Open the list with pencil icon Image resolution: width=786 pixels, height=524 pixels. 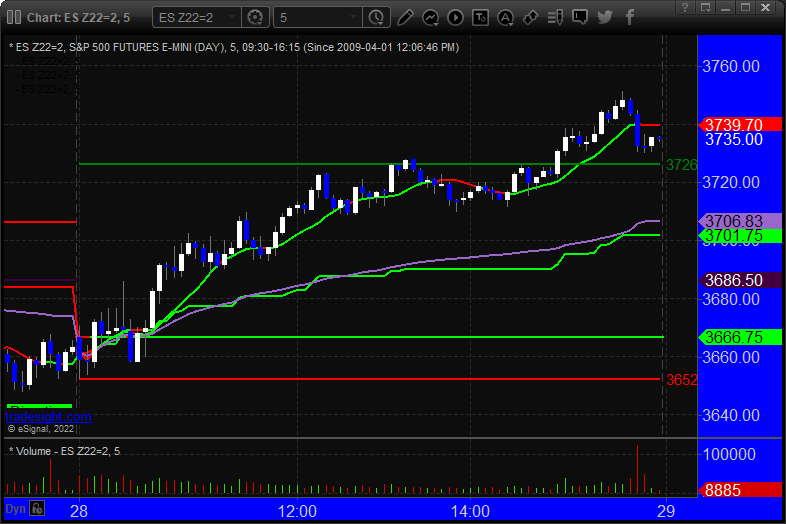pyautogui.click(x=555, y=18)
